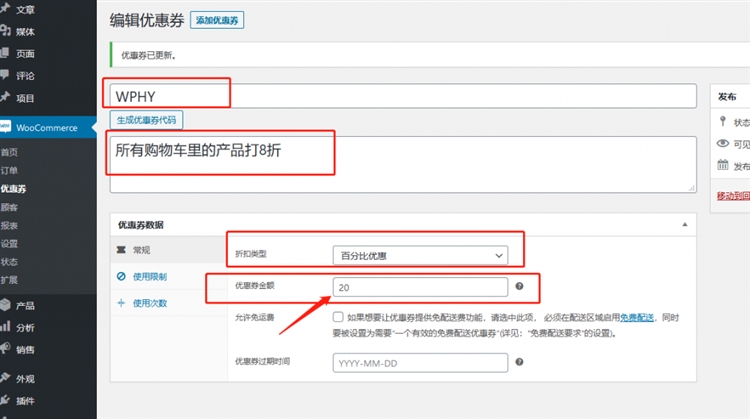750x419 pixels.
Task: Click the help icon beside expiry date field
Action: coord(519,362)
